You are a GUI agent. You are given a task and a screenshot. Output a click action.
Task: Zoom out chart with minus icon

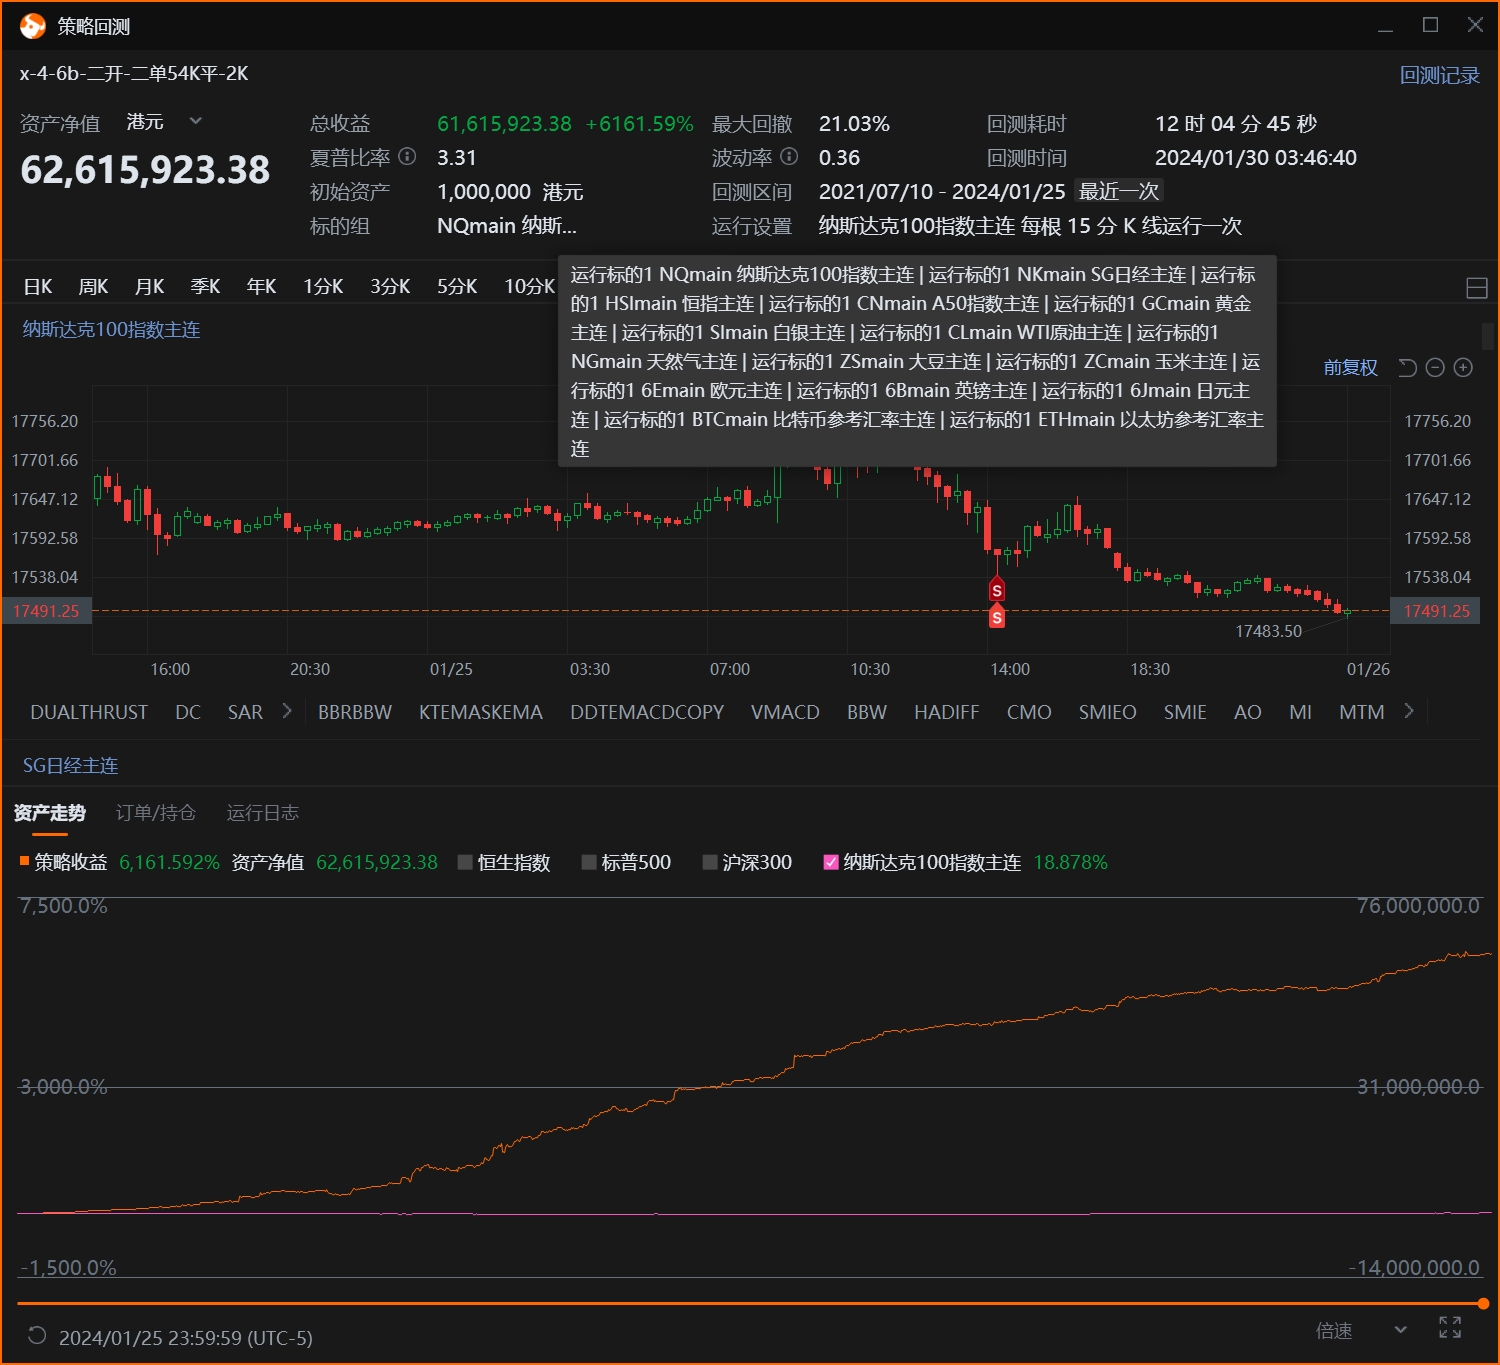[x=1435, y=368]
